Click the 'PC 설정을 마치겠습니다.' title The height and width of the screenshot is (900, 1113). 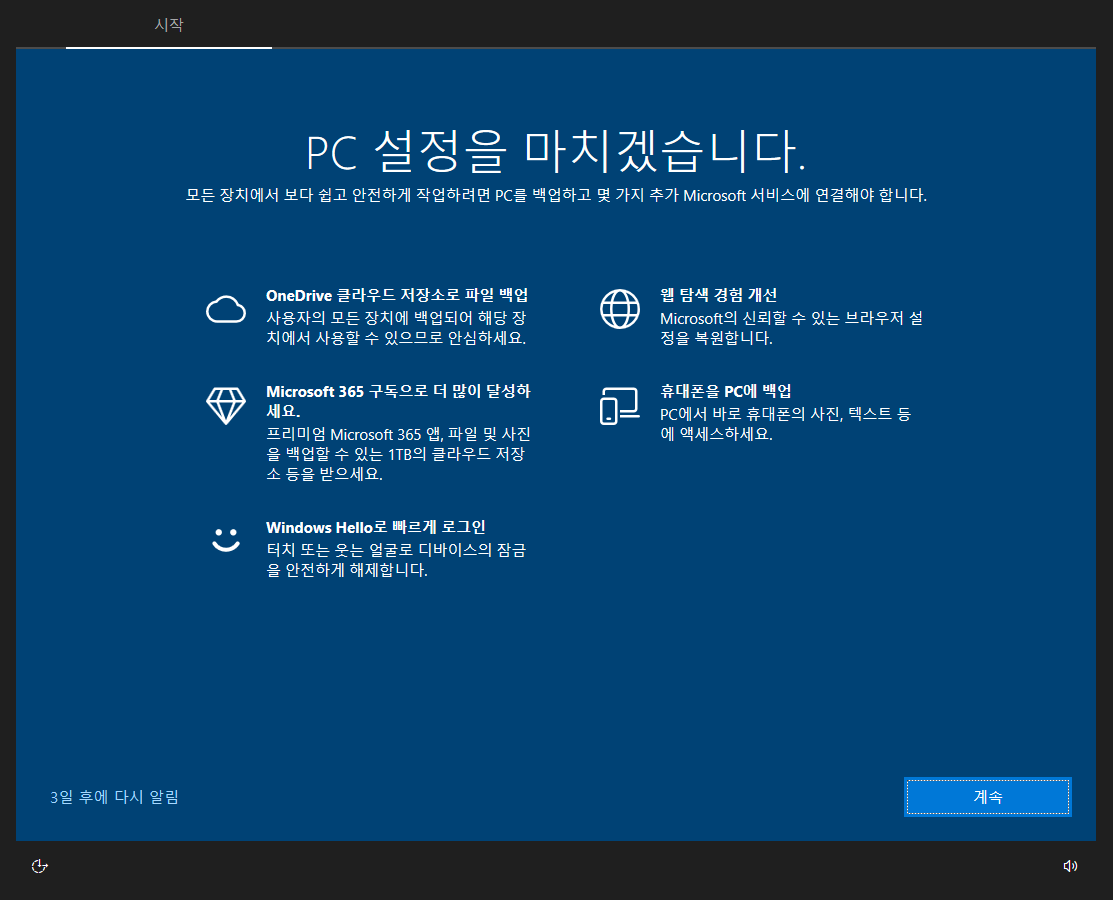(x=556, y=151)
